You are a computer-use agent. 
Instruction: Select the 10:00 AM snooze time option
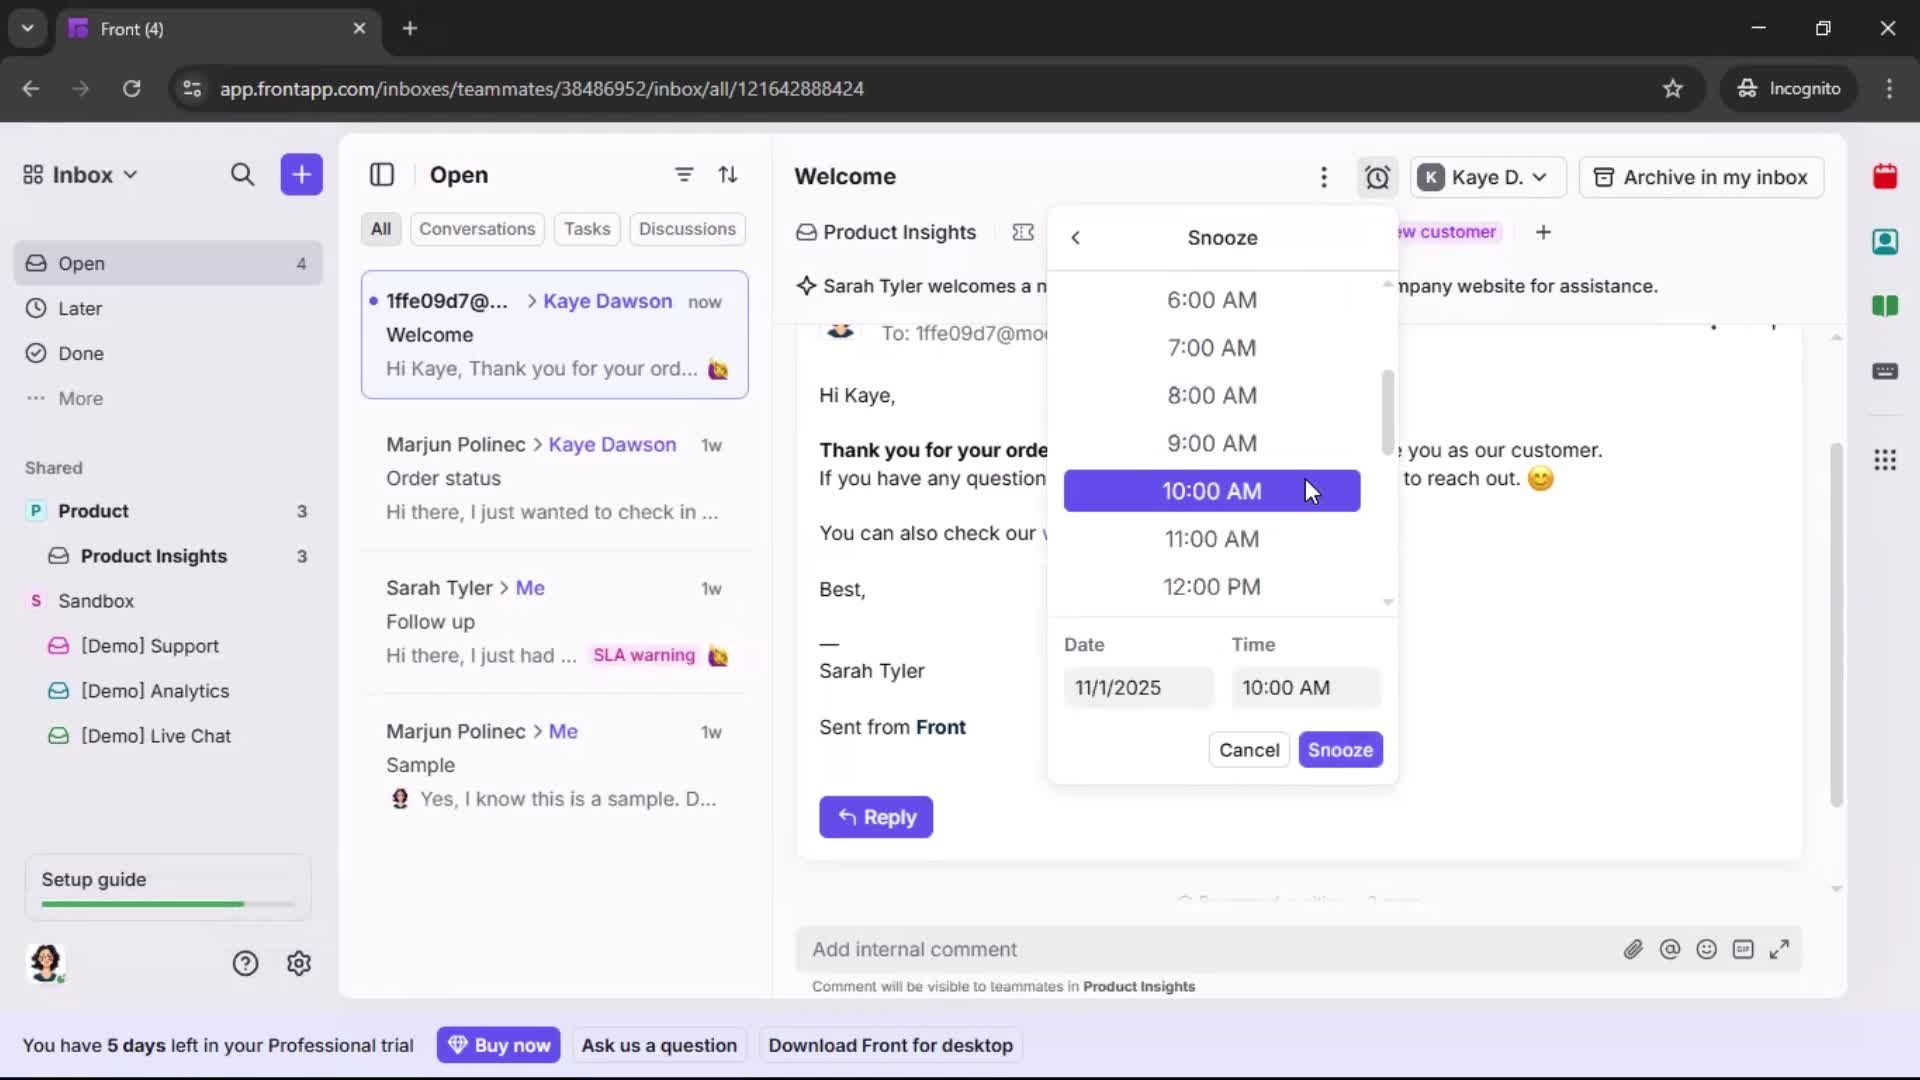[x=1212, y=491]
